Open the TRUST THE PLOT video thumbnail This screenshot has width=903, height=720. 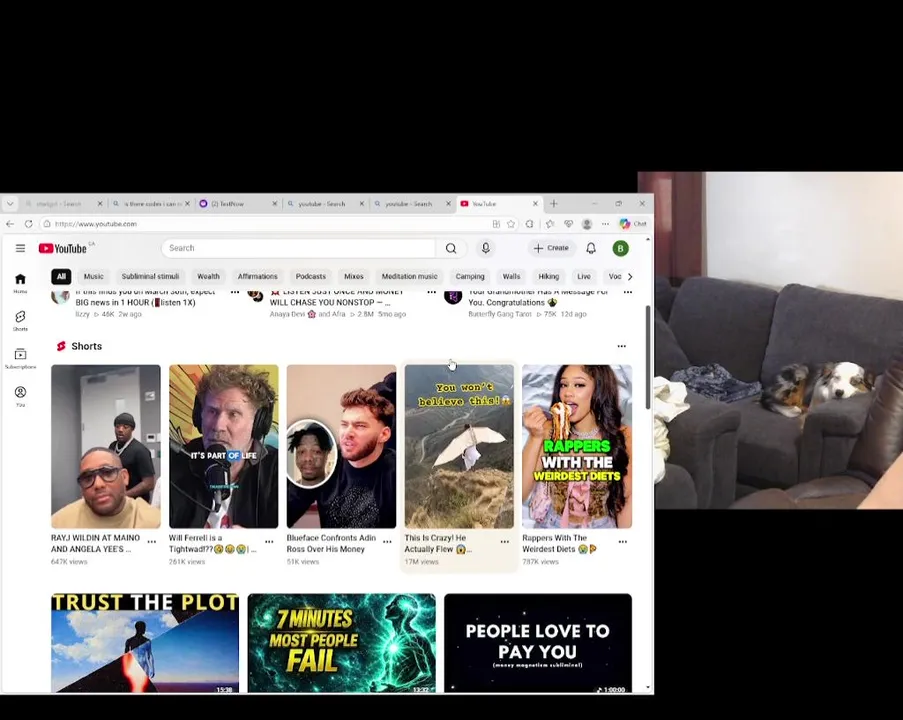point(145,643)
